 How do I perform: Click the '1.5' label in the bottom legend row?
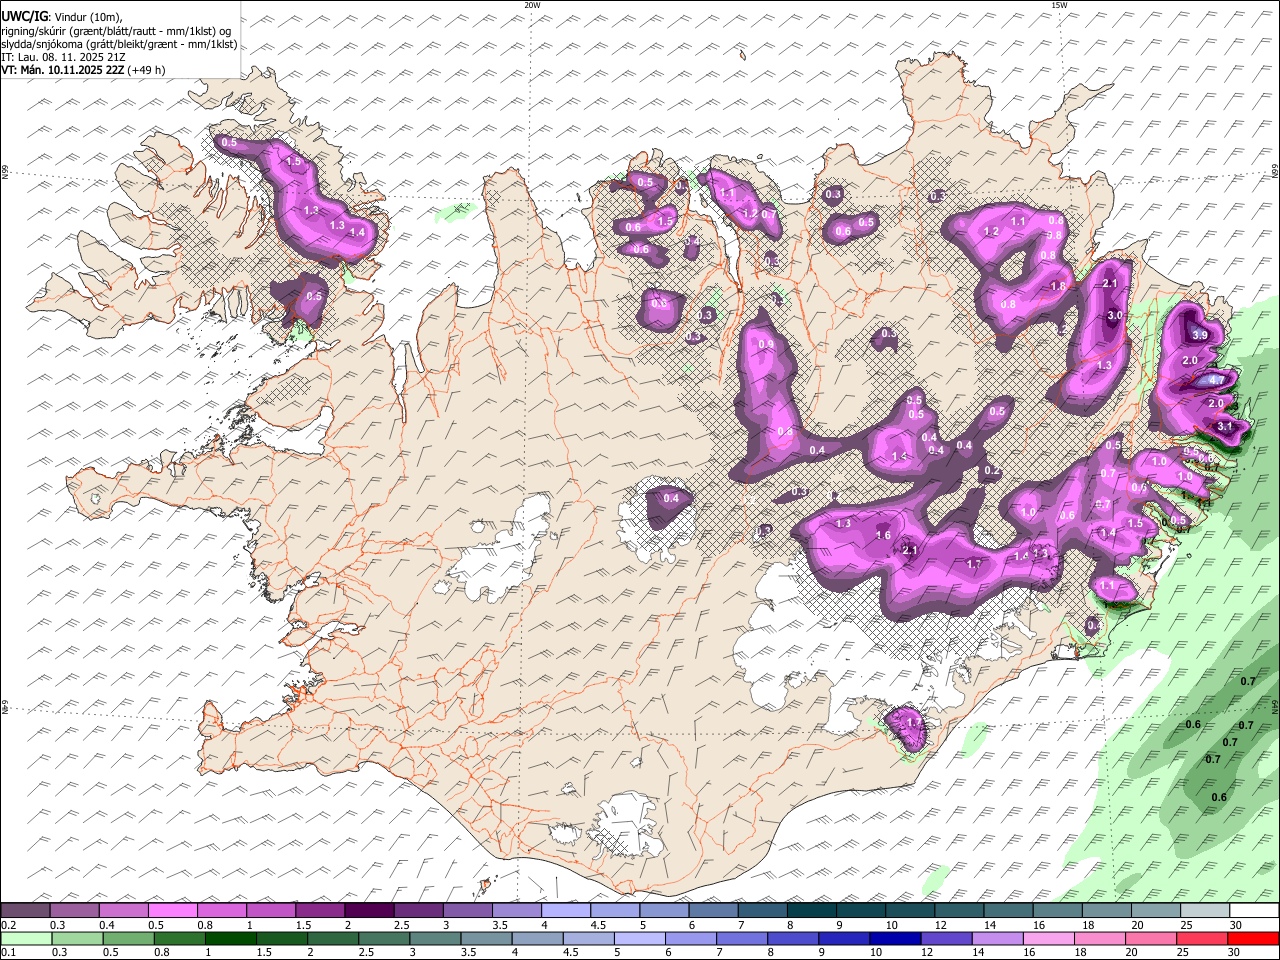[x=264, y=952]
